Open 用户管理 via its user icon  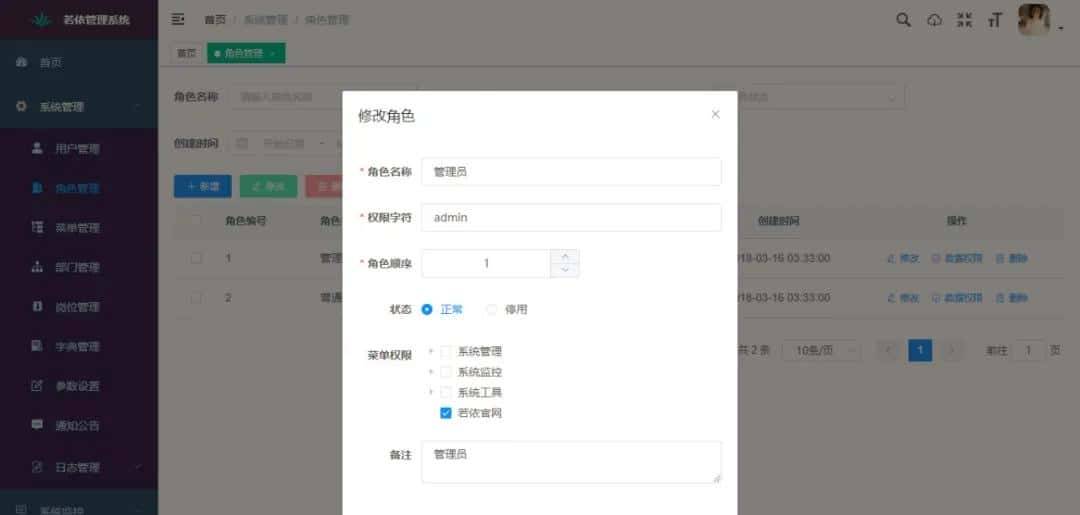point(37,148)
